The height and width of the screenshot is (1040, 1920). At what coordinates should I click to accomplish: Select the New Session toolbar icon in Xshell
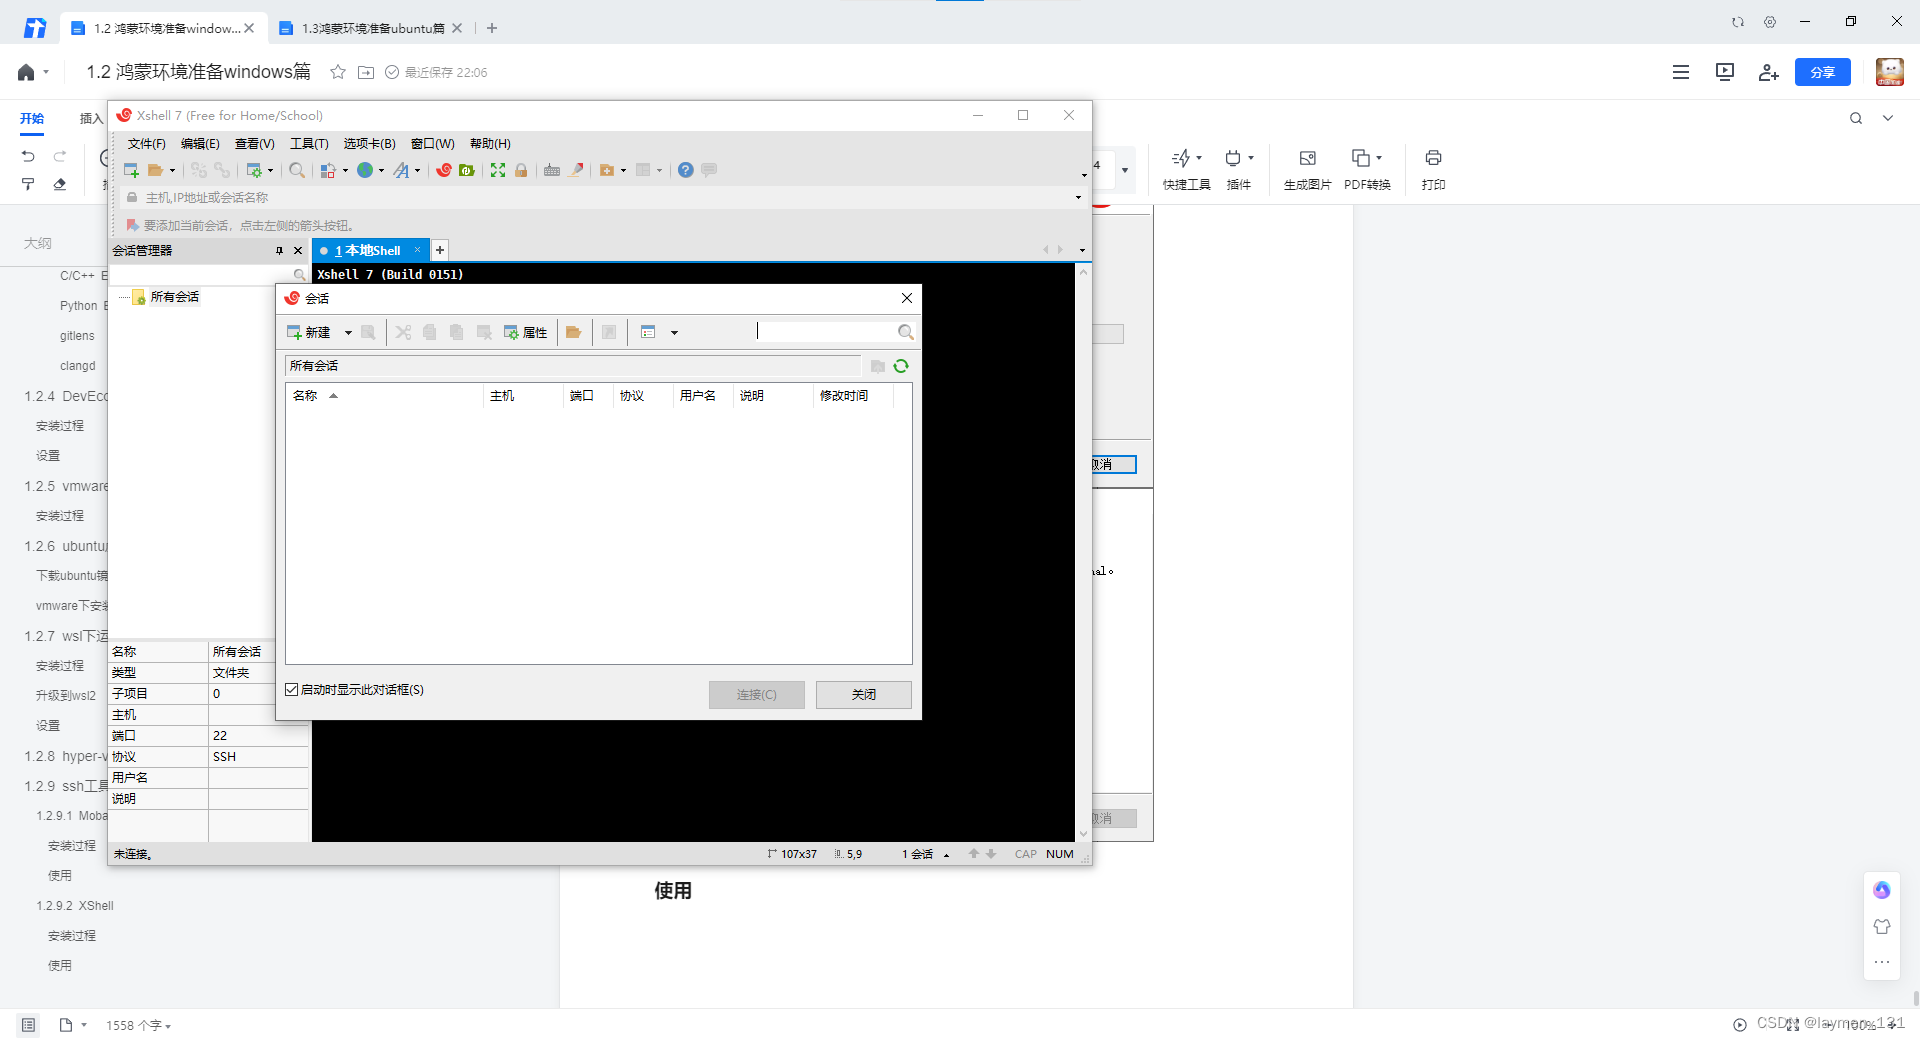pos(131,170)
